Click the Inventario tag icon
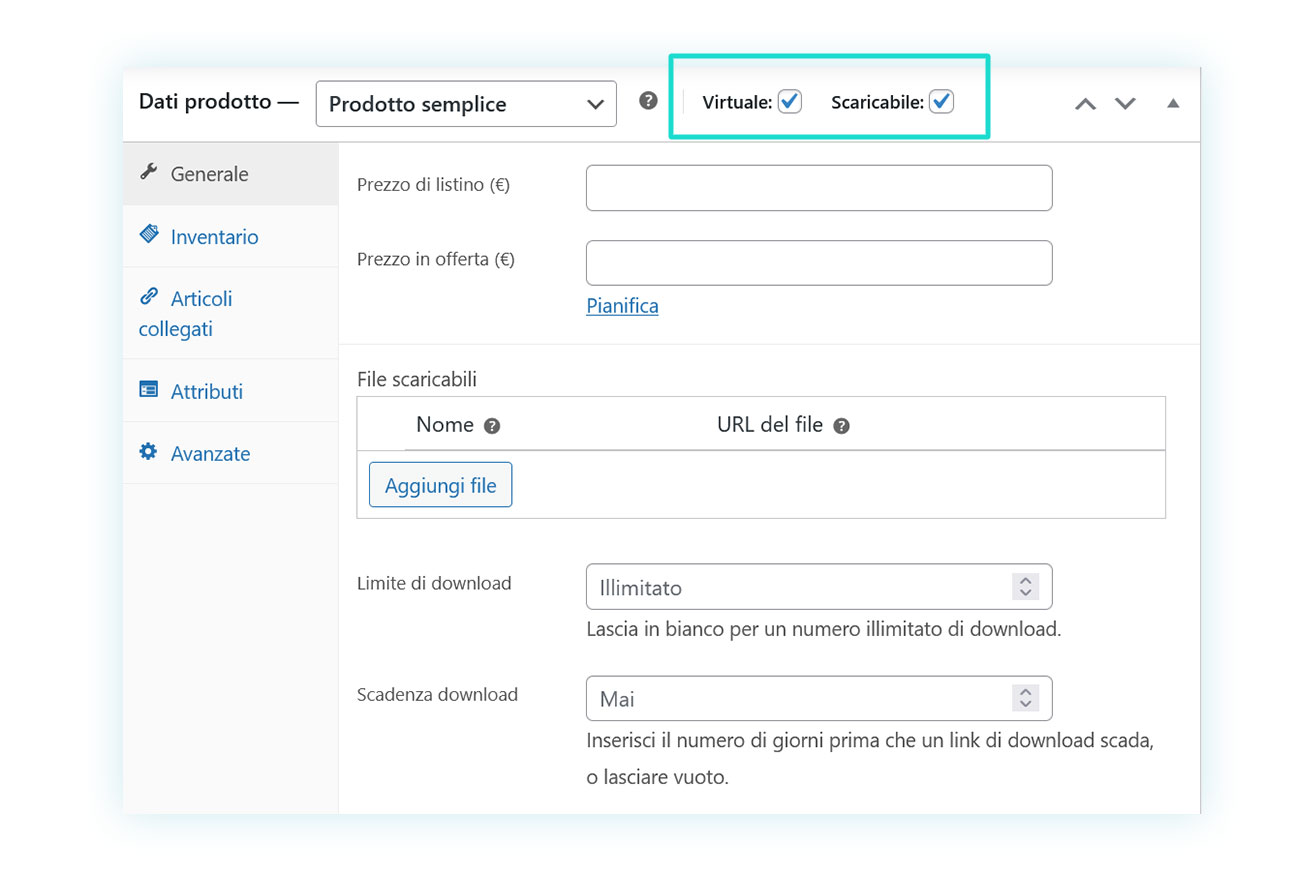 coord(149,234)
